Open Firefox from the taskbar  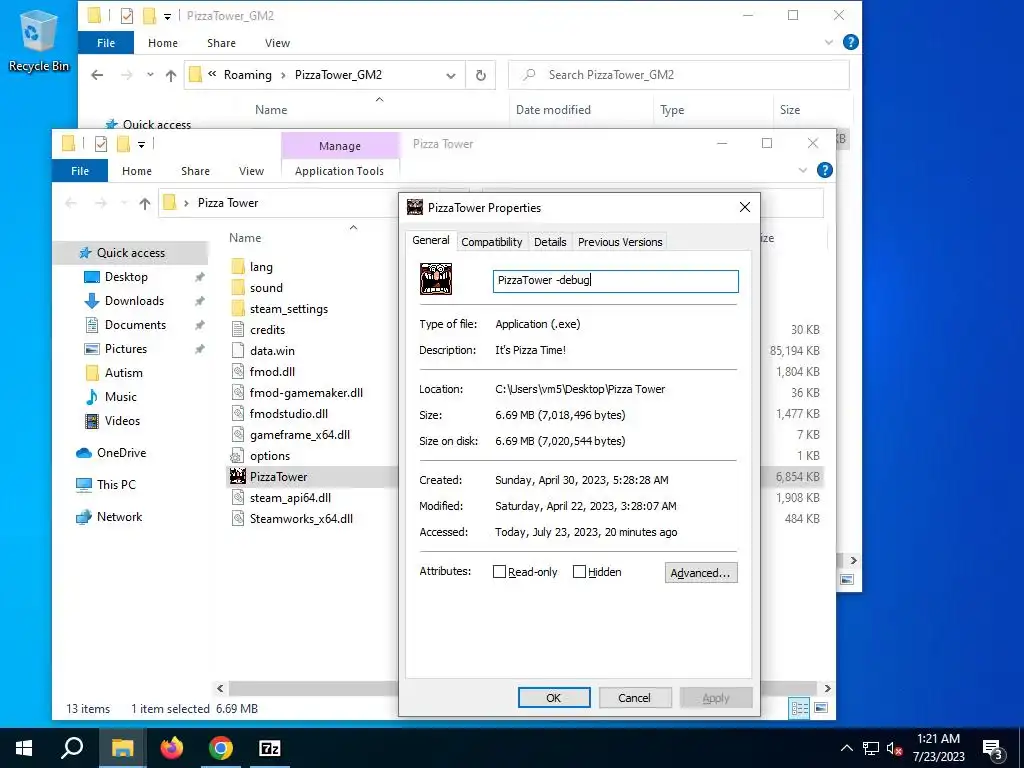pyautogui.click(x=172, y=748)
